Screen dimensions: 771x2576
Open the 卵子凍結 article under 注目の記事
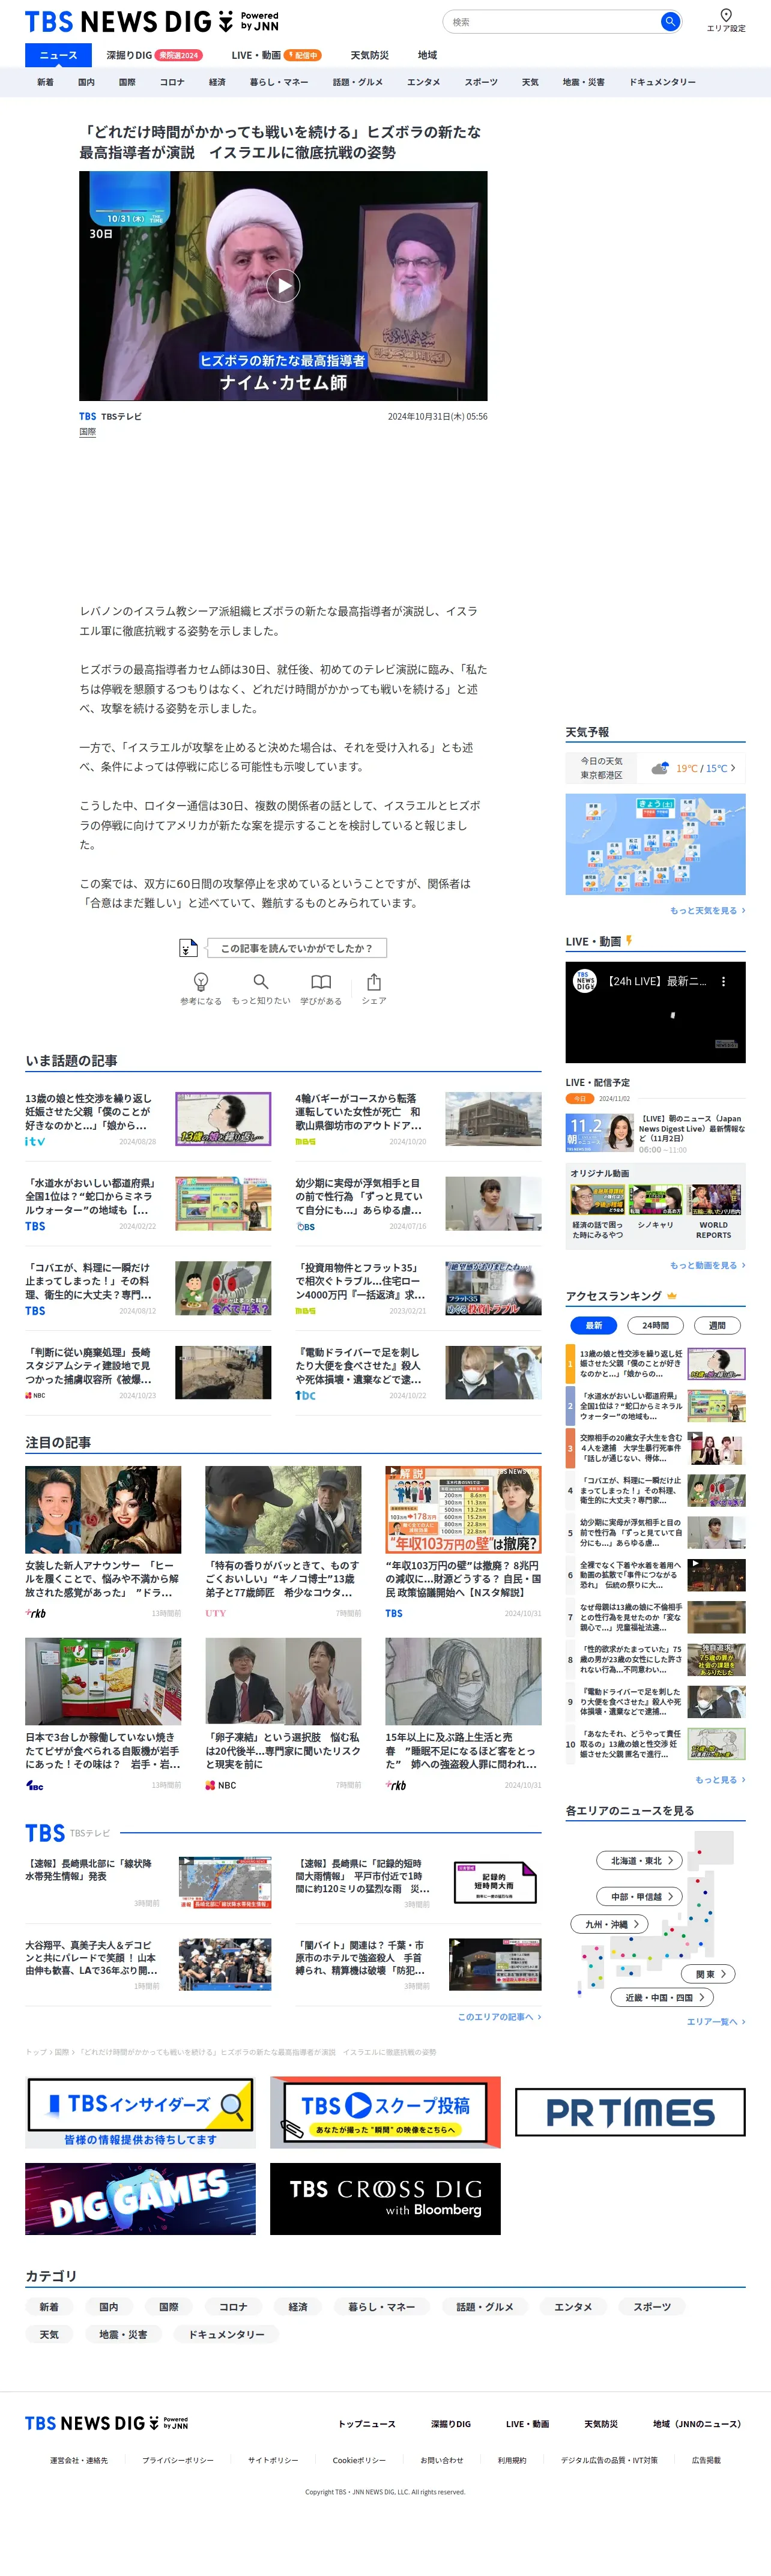[283, 1714]
